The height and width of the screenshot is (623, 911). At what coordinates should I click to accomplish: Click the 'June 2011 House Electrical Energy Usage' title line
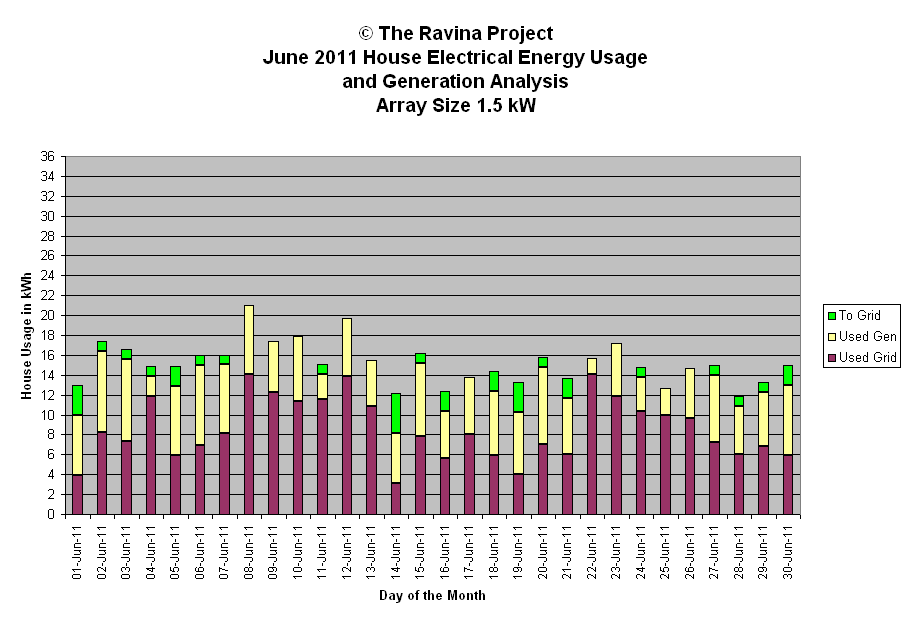455,58
